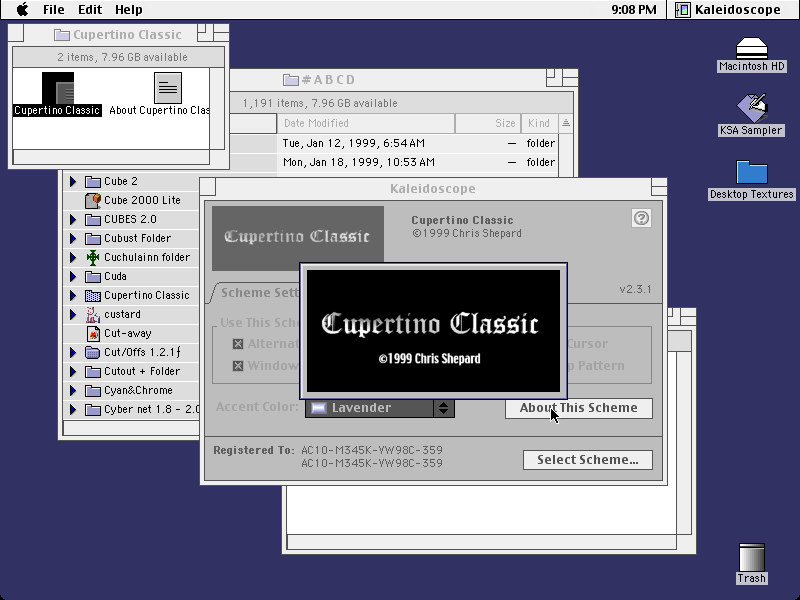Image resolution: width=800 pixels, height=600 pixels.
Task: Click the Cupertino Classic scheme preview banner
Action: tap(298, 236)
